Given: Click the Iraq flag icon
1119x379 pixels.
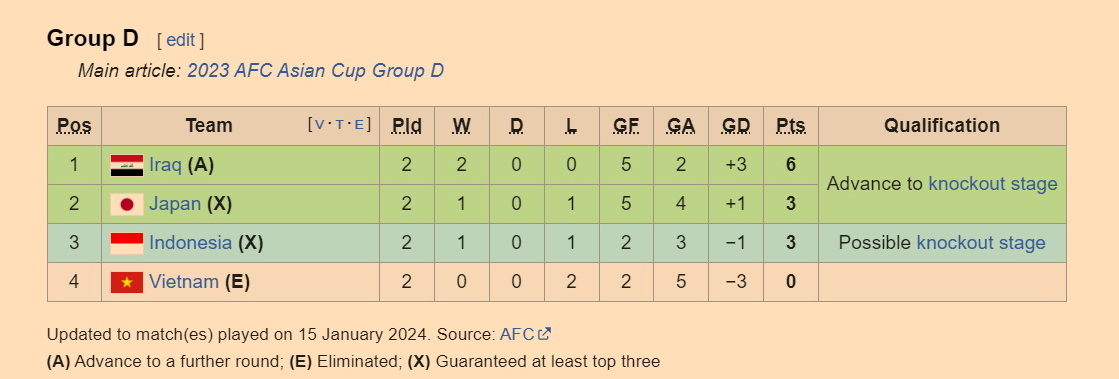Looking at the screenshot, I should click(x=127, y=165).
